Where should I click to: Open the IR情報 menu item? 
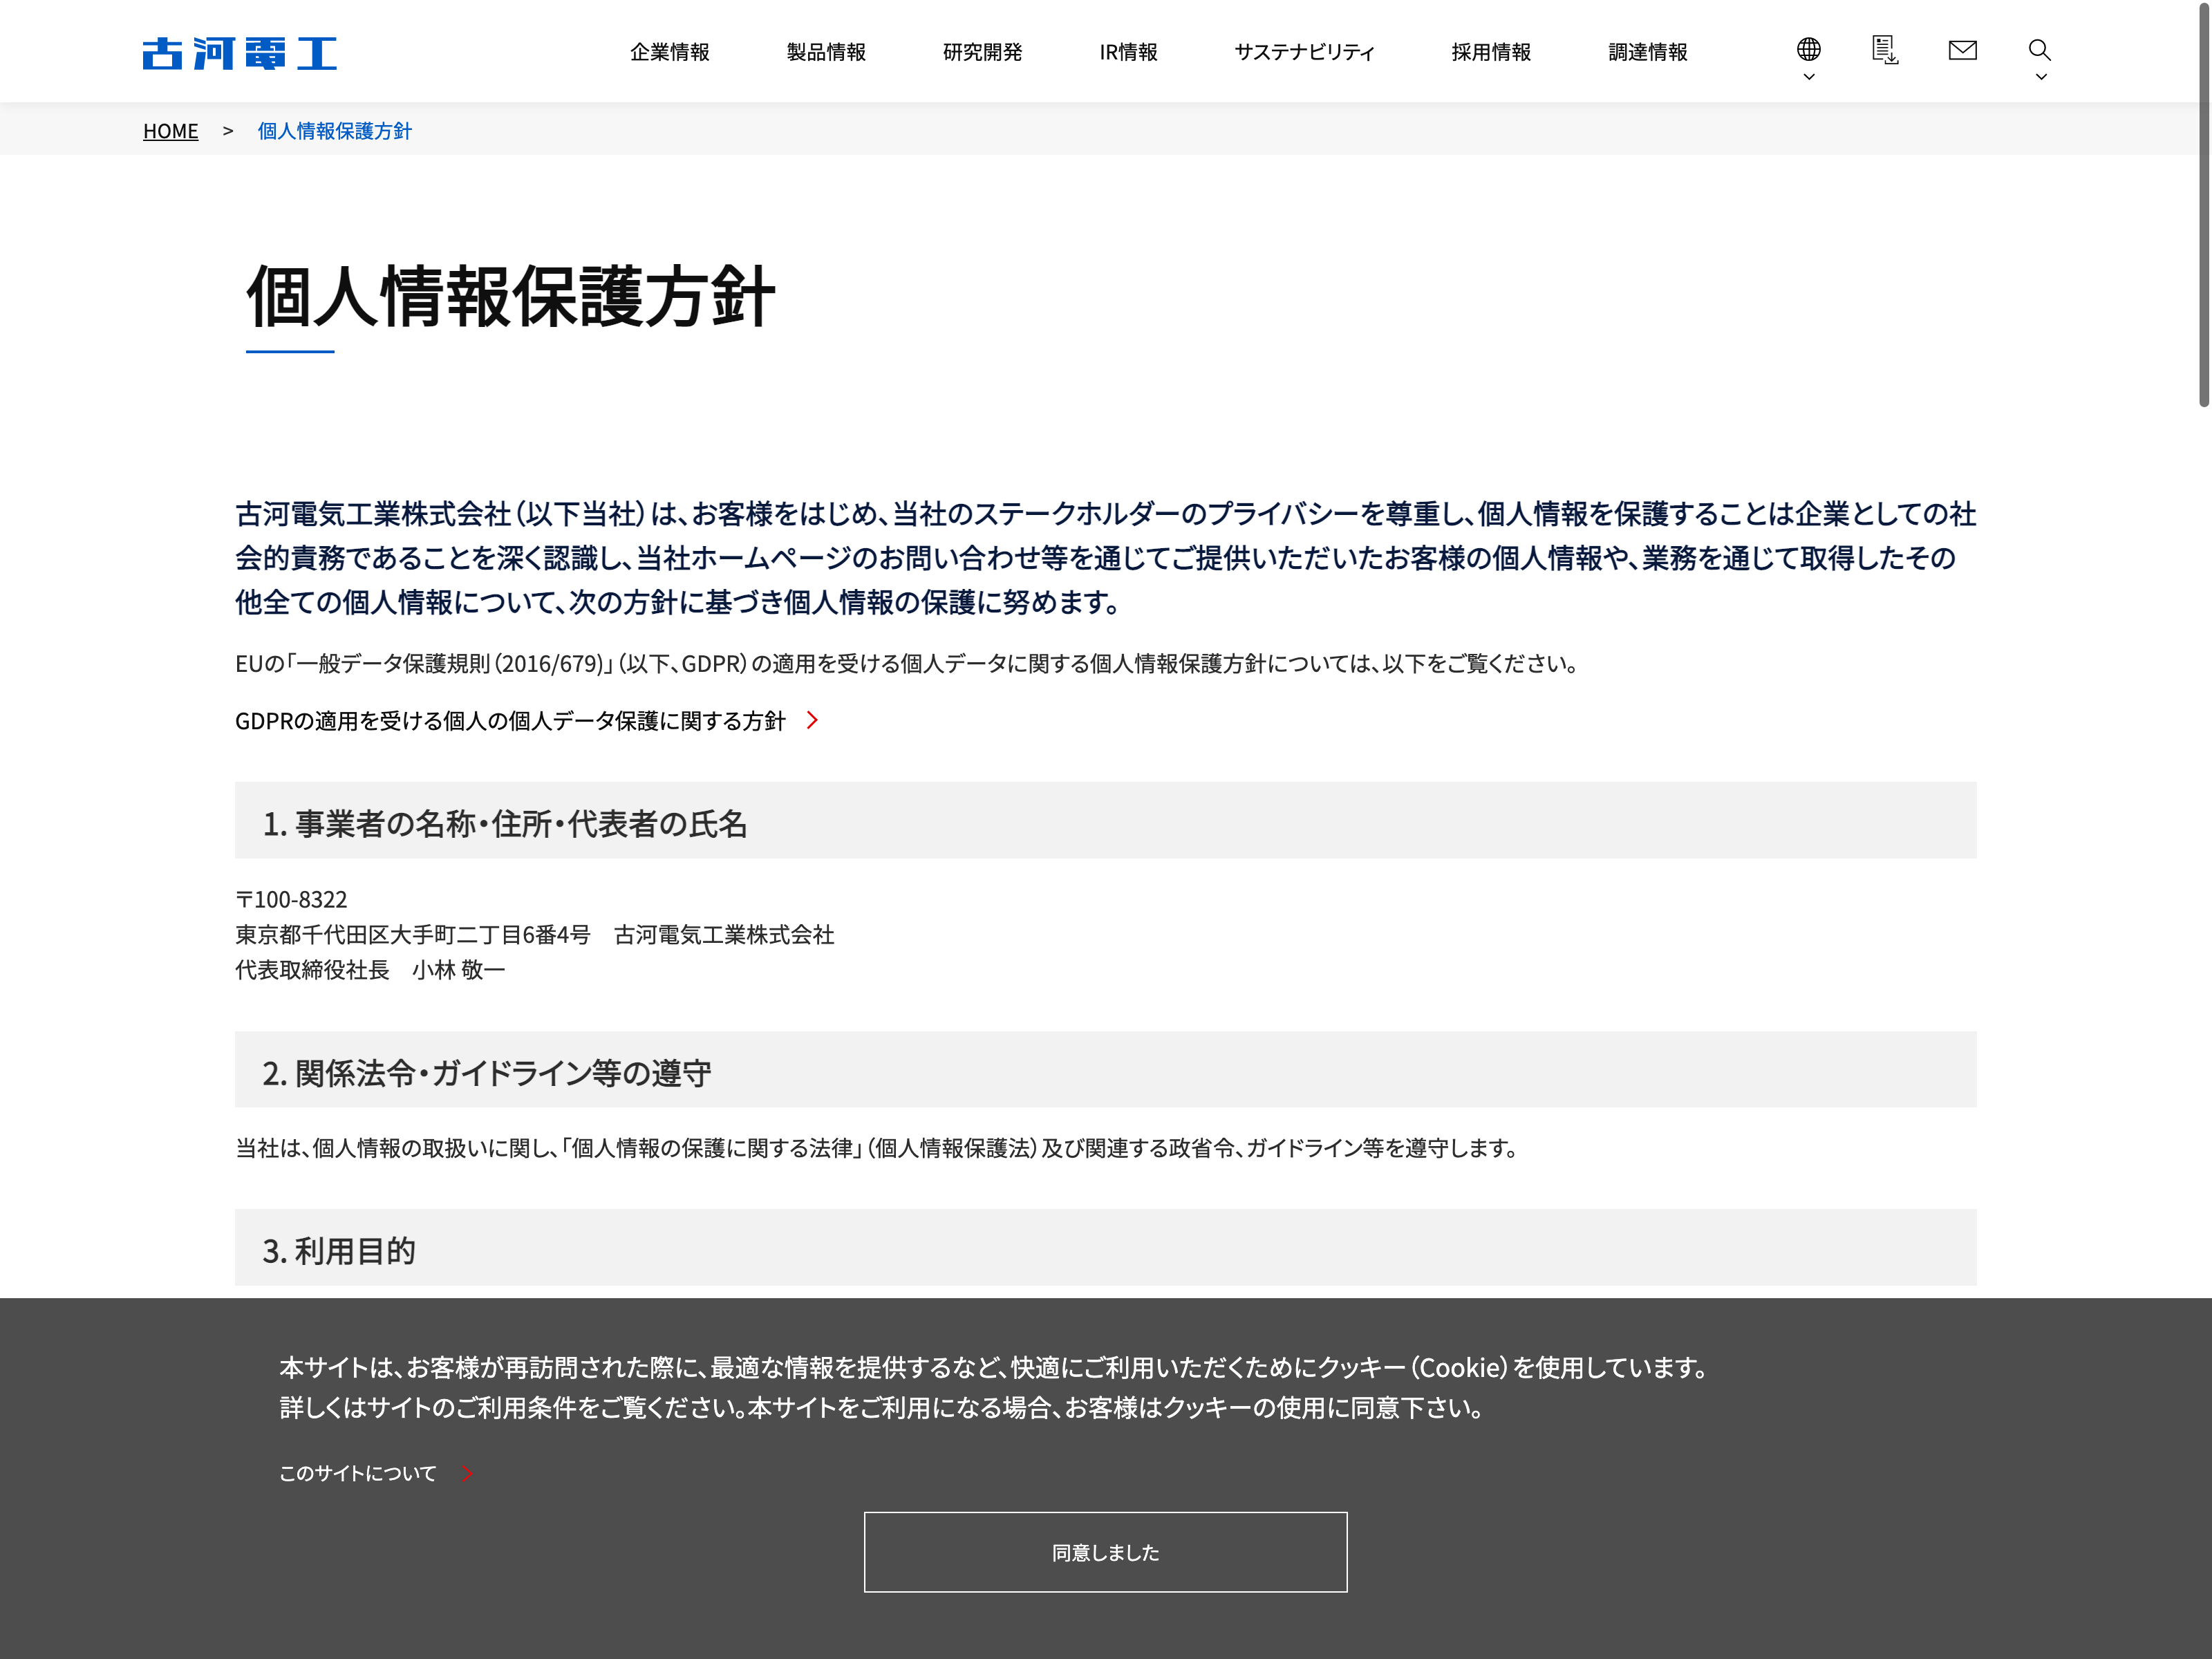pyautogui.click(x=1128, y=52)
